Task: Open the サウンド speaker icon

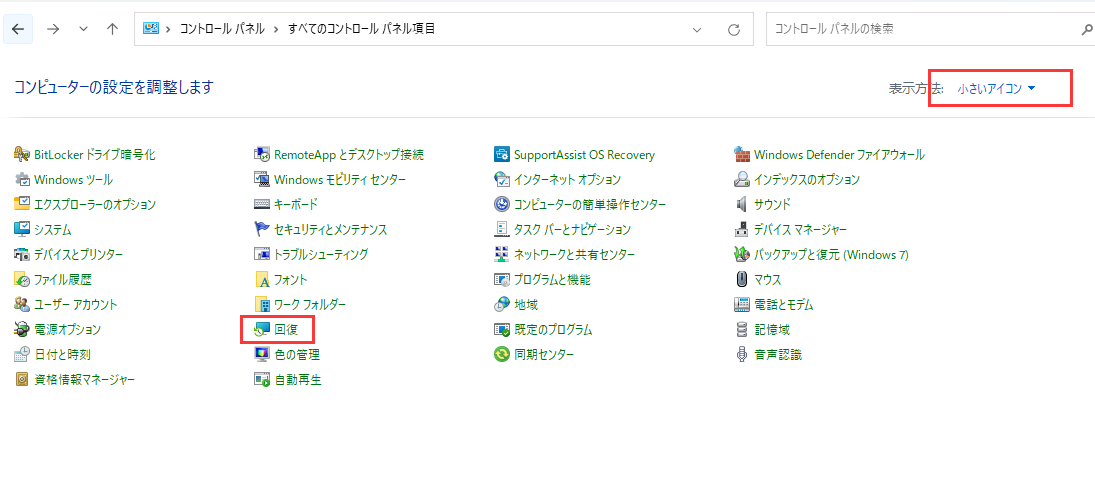Action: pyautogui.click(x=742, y=204)
